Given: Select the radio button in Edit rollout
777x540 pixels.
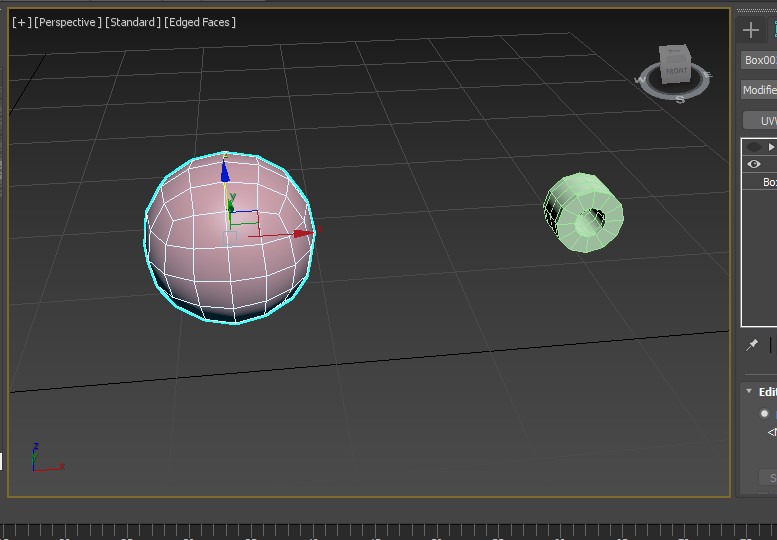Looking at the screenshot, I should point(765,413).
